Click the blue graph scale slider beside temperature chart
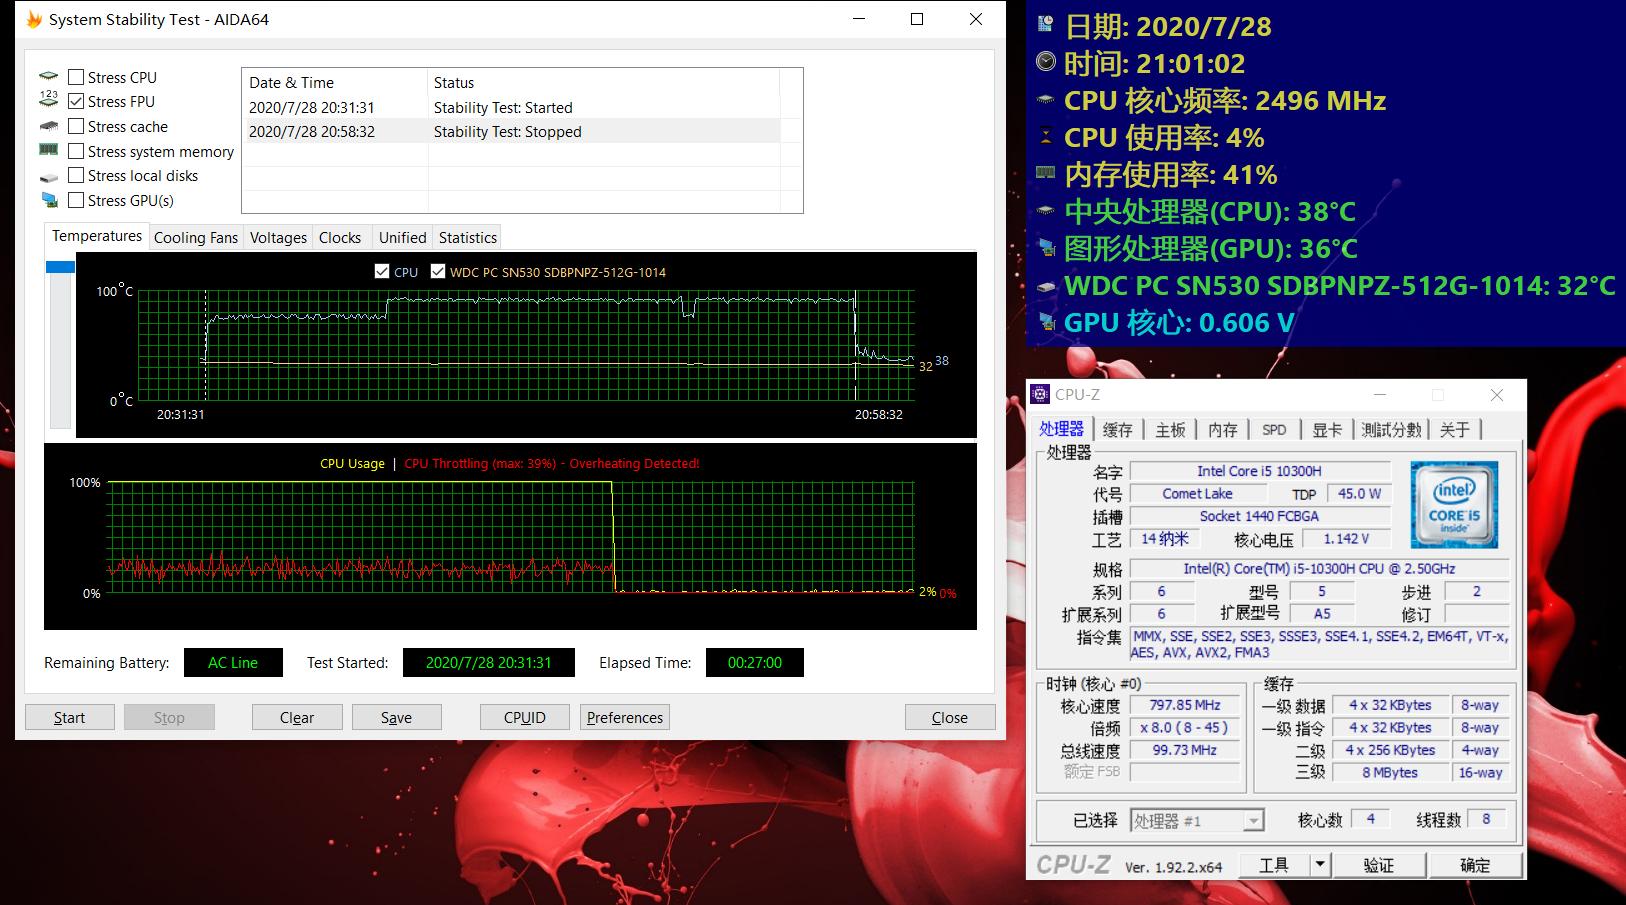The height and width of the screenshot is (905, 1626). 60,267
